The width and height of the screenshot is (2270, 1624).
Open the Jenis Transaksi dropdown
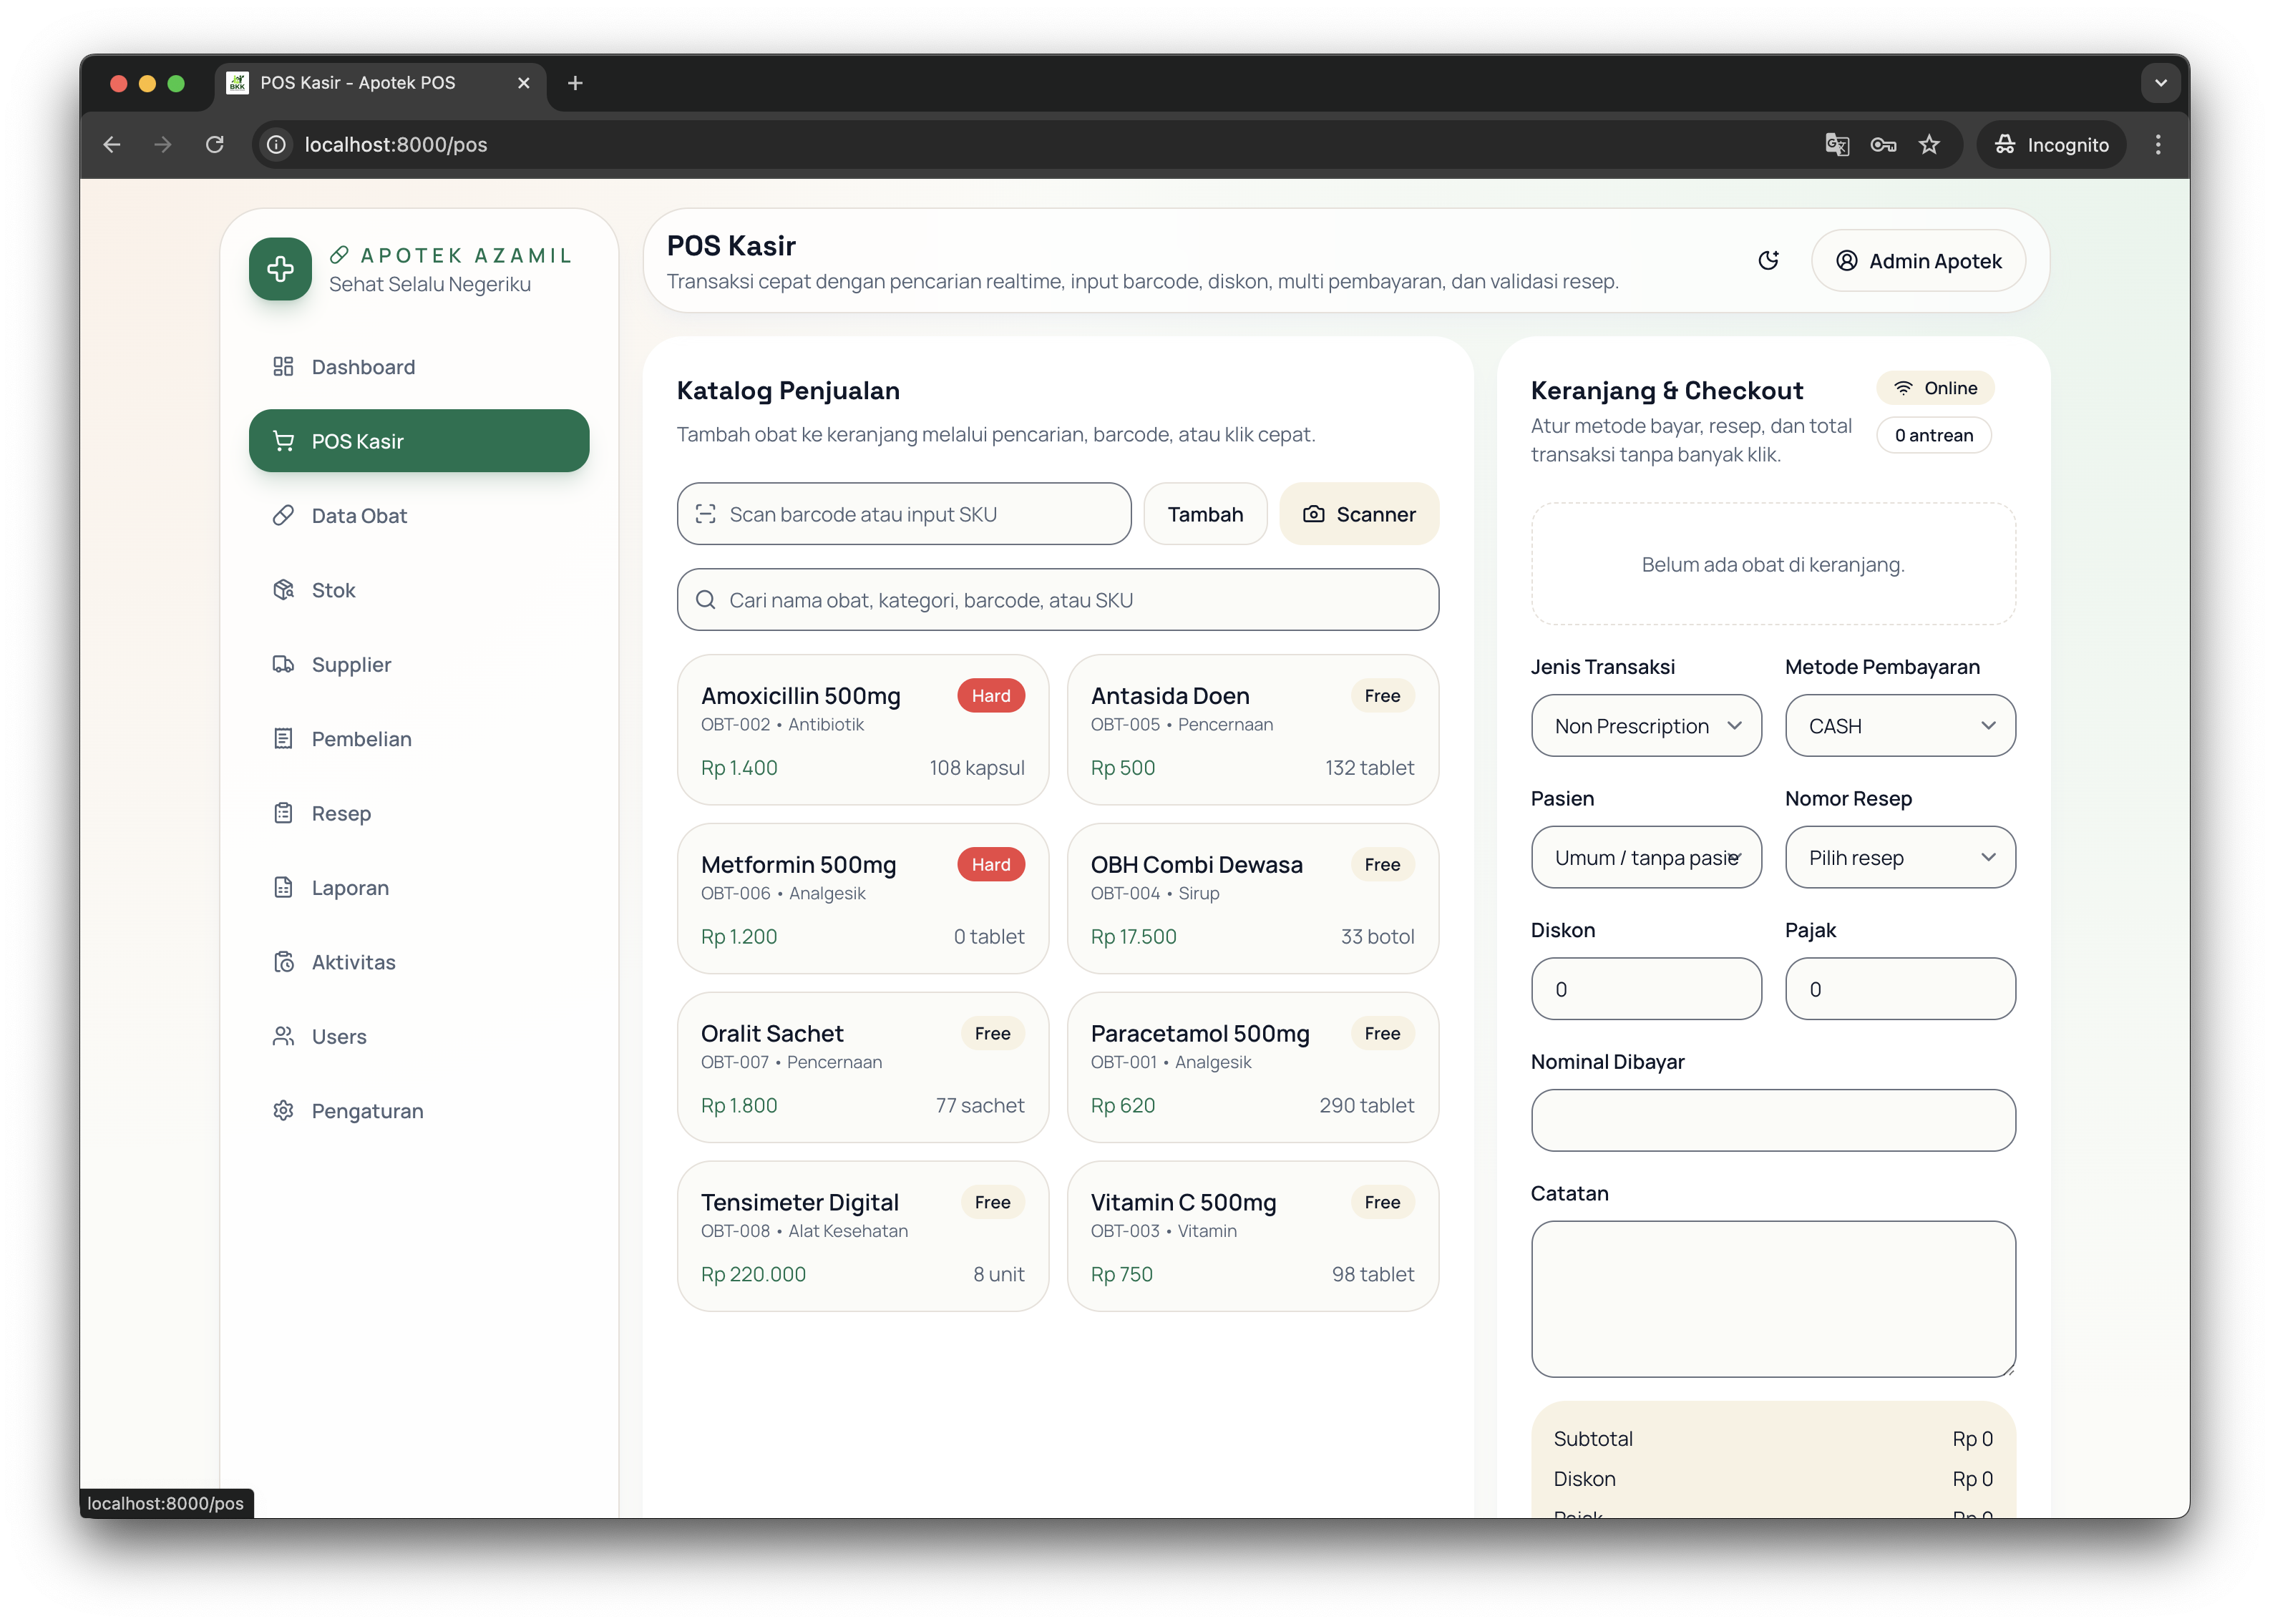1645,726
